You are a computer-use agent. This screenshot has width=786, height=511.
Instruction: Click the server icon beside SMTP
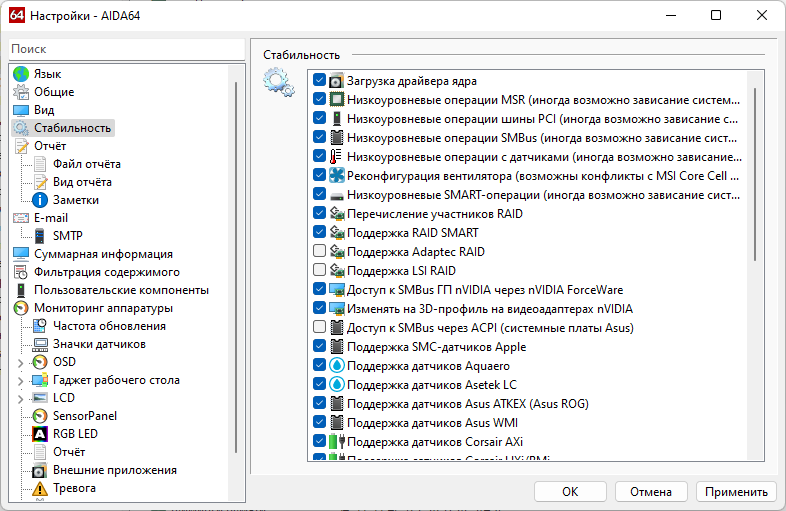click(x=40, y=236)
